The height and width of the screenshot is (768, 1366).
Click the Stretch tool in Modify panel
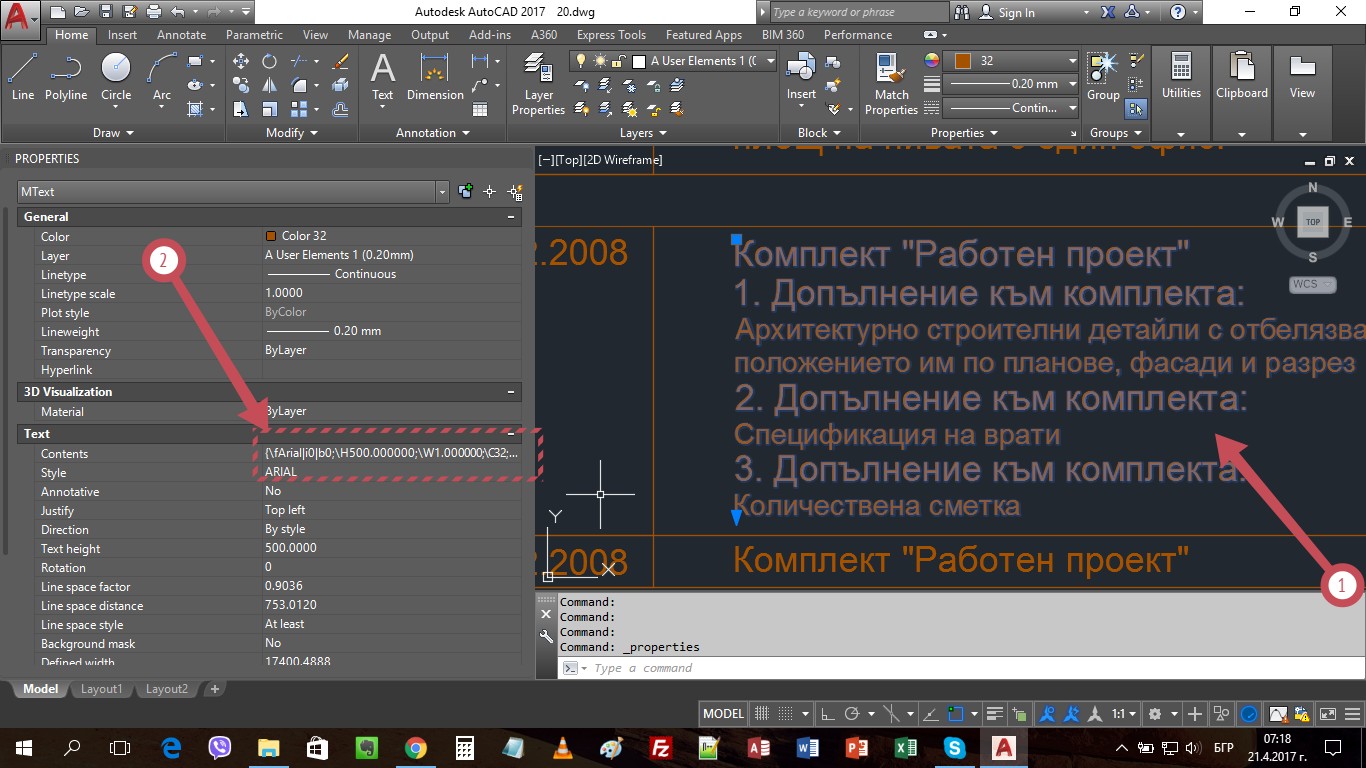pos(241,109)
